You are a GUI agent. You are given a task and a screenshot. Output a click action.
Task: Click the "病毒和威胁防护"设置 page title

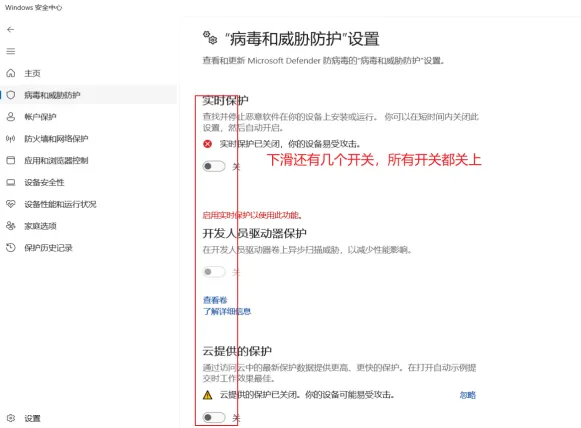(302, 39)
